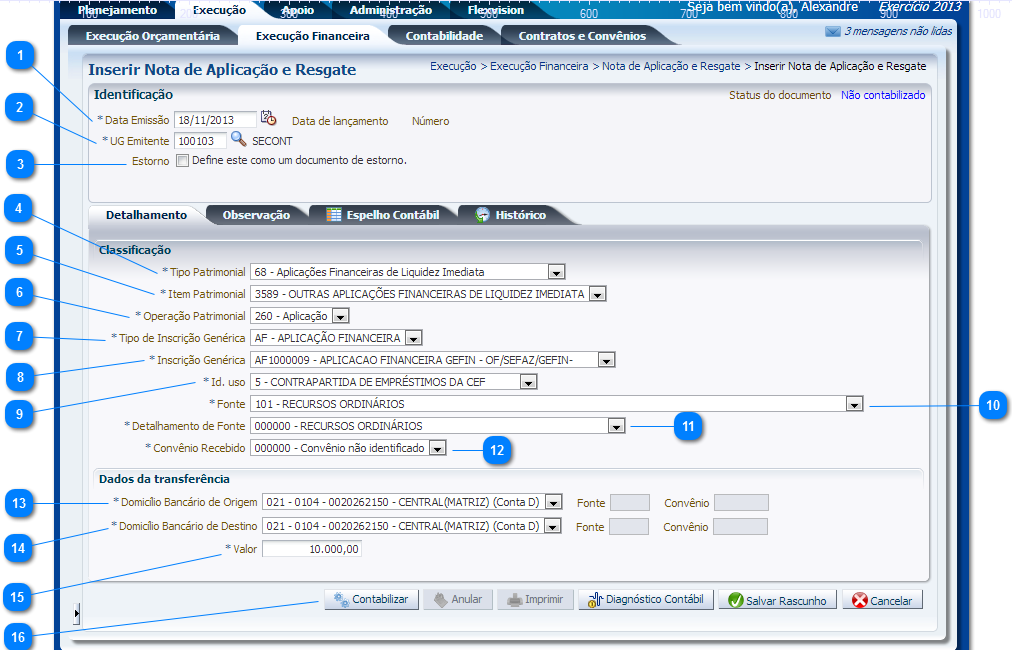The height and width of the screenshot is (650, 1012).
Task: Switch to the Histórico tab
Action: pyautogui.click(x=511, y=214)
